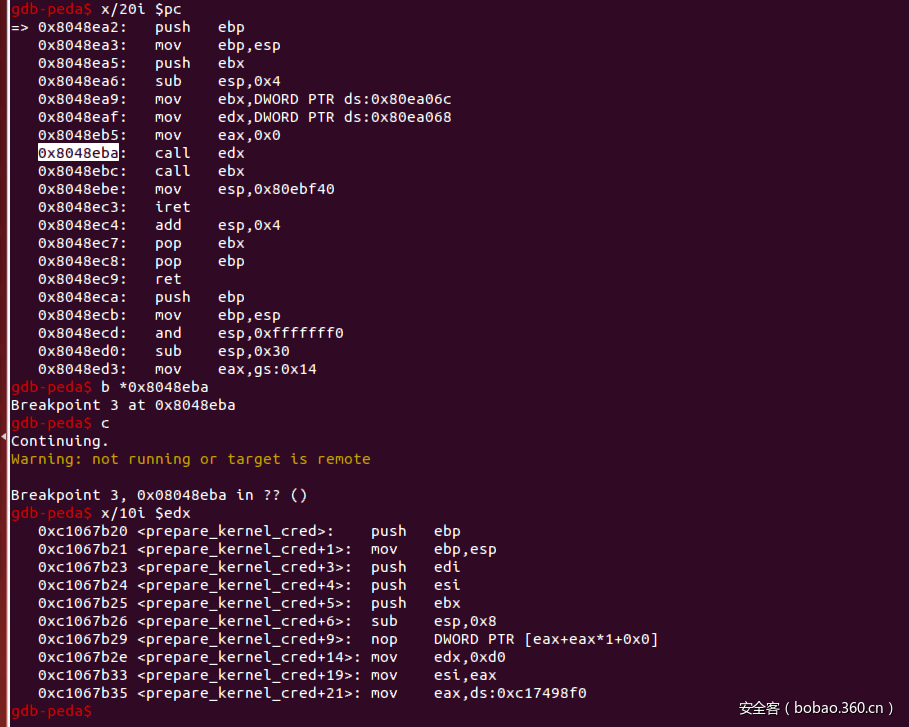The width and height of the screenshot is (909, 727).
Task: Click the 'and esp,0xfffffff0' instruction
Action: 249,333
